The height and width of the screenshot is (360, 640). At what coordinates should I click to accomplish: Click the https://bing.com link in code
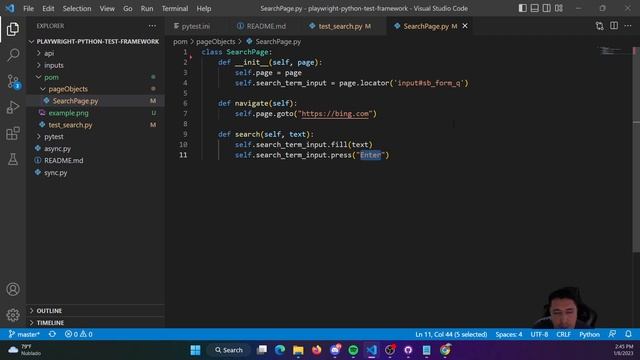click(x=335, y=114)
